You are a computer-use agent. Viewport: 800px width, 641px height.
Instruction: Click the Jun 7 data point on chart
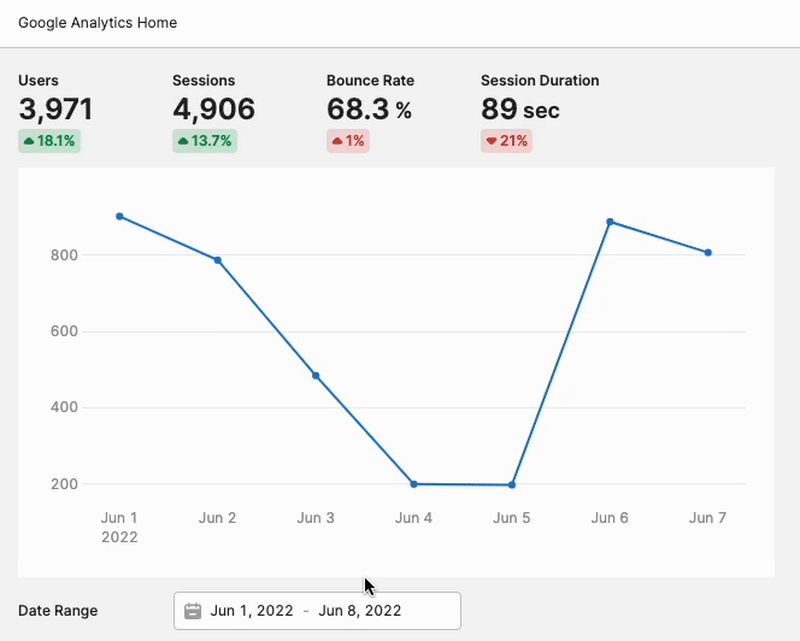coord(708,253)
